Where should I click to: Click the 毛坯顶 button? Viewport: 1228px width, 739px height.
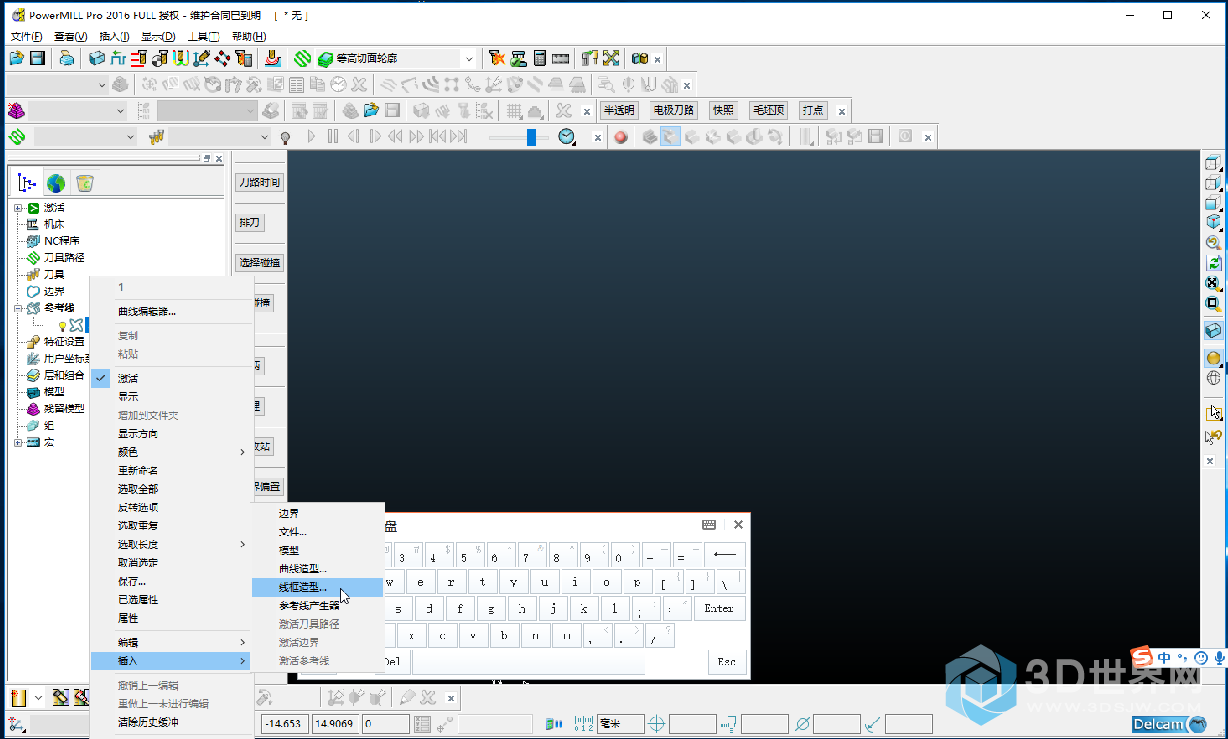[x=769, y=111]
